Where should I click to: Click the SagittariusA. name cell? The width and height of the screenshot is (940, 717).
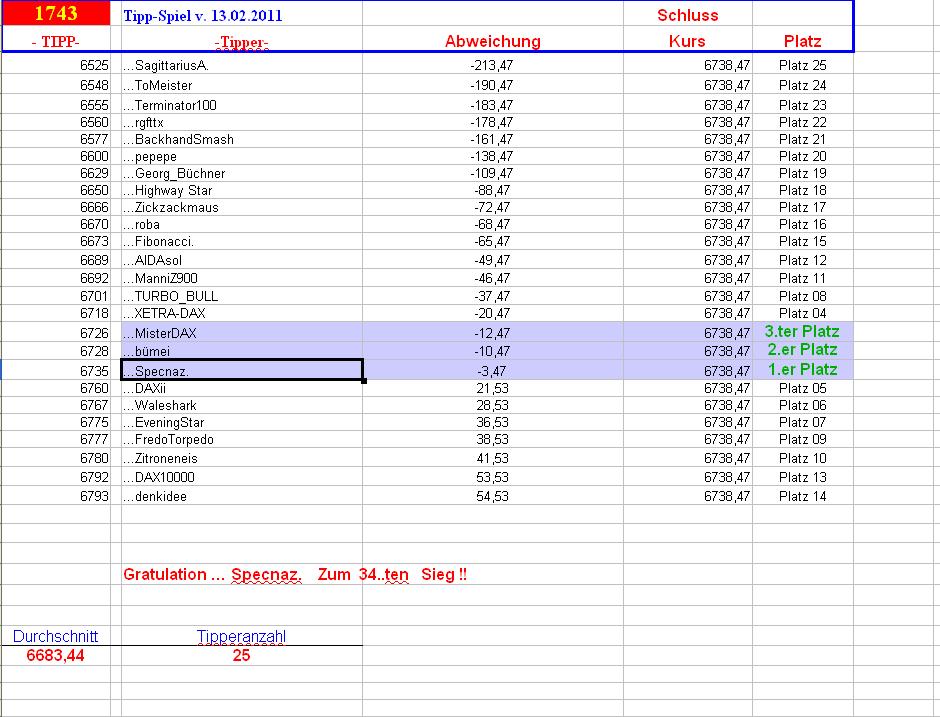[242, 65]
